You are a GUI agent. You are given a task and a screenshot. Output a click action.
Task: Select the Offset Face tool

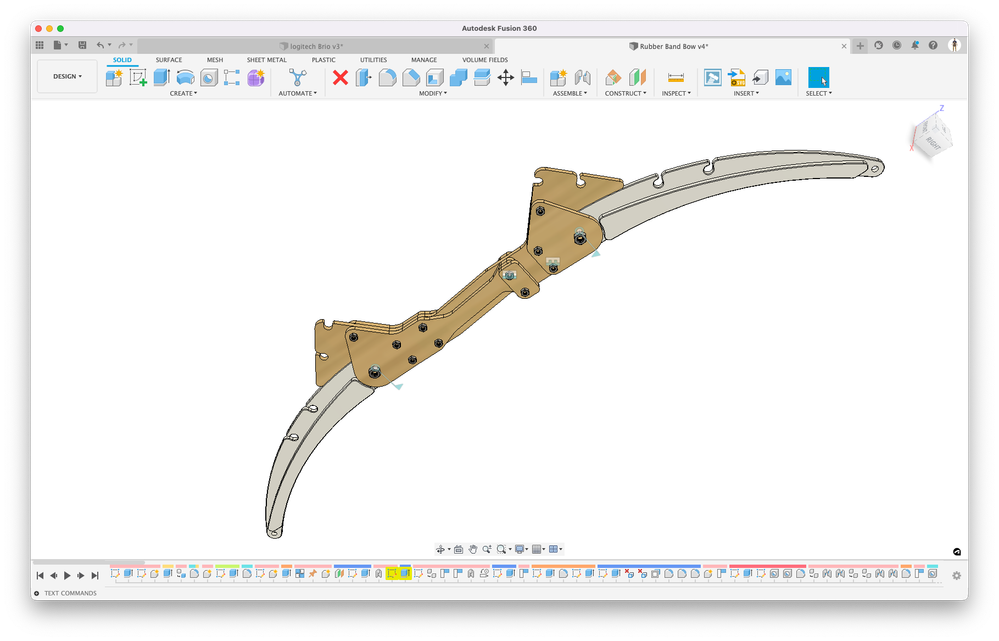click(x=482, y=78)
